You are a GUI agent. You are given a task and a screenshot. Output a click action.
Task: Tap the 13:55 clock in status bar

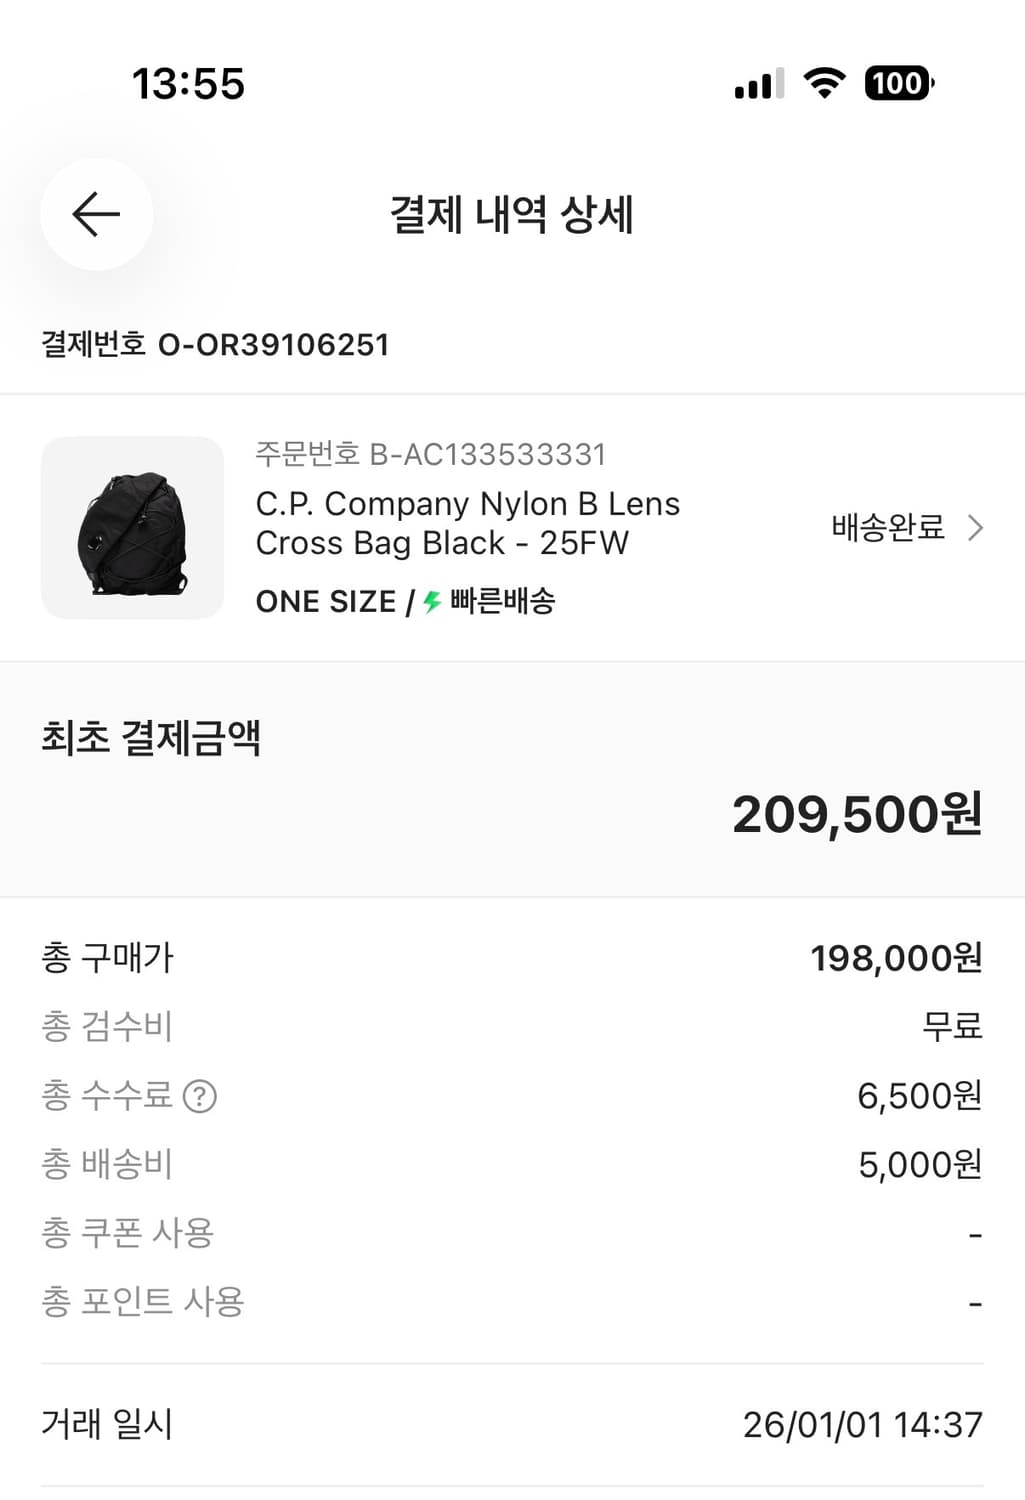click(188, 84)
